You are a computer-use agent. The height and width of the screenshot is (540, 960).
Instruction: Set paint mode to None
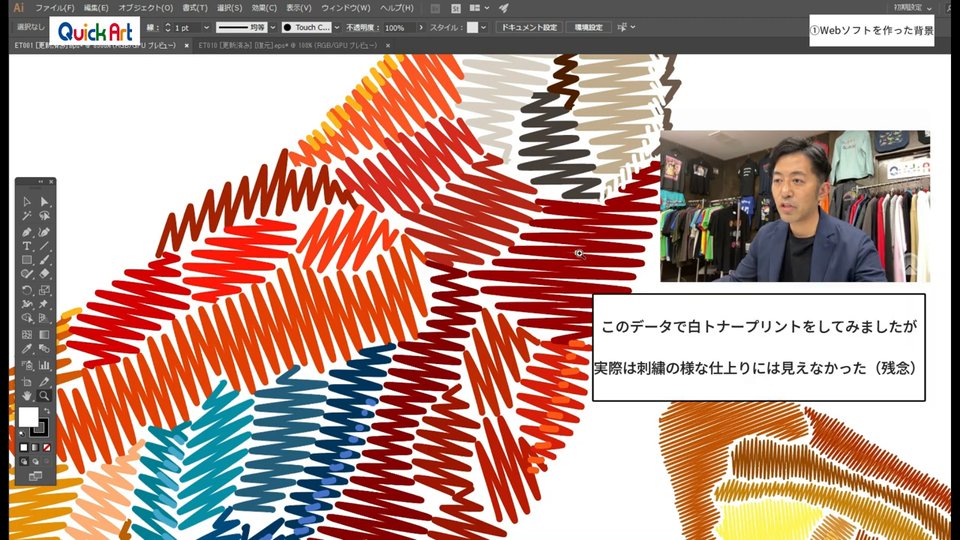[47, 448]
